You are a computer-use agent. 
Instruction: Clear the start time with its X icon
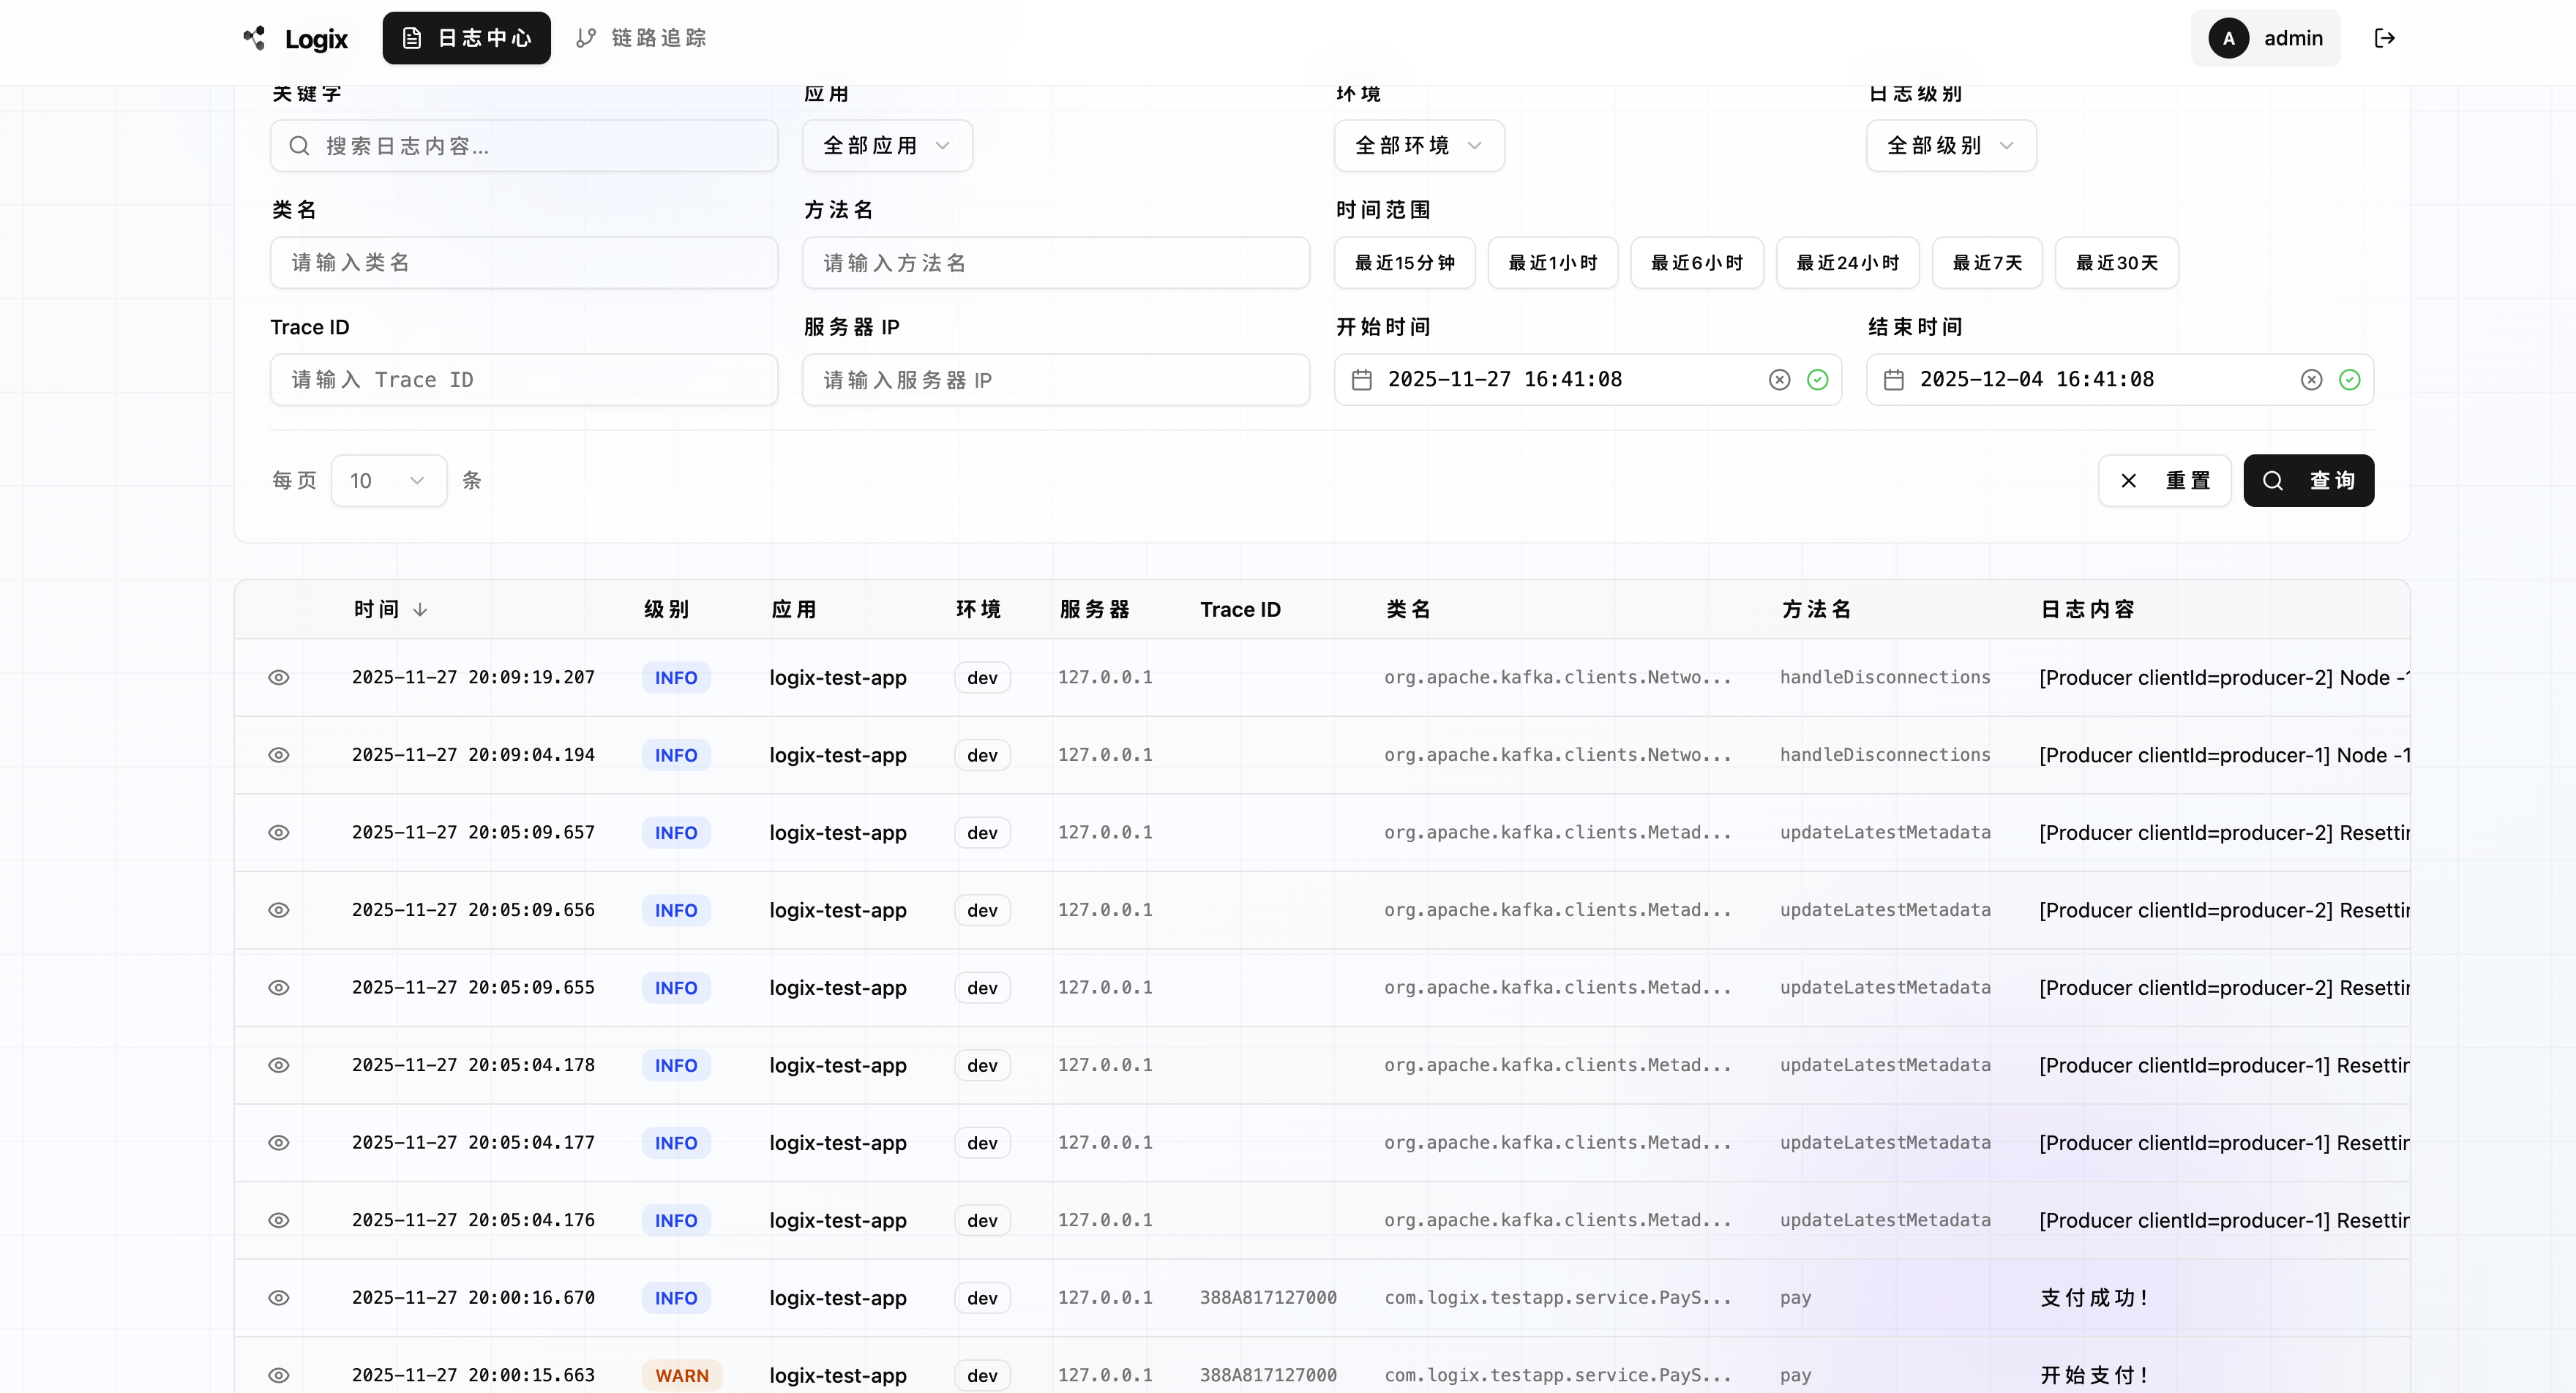coord(1779,380)
